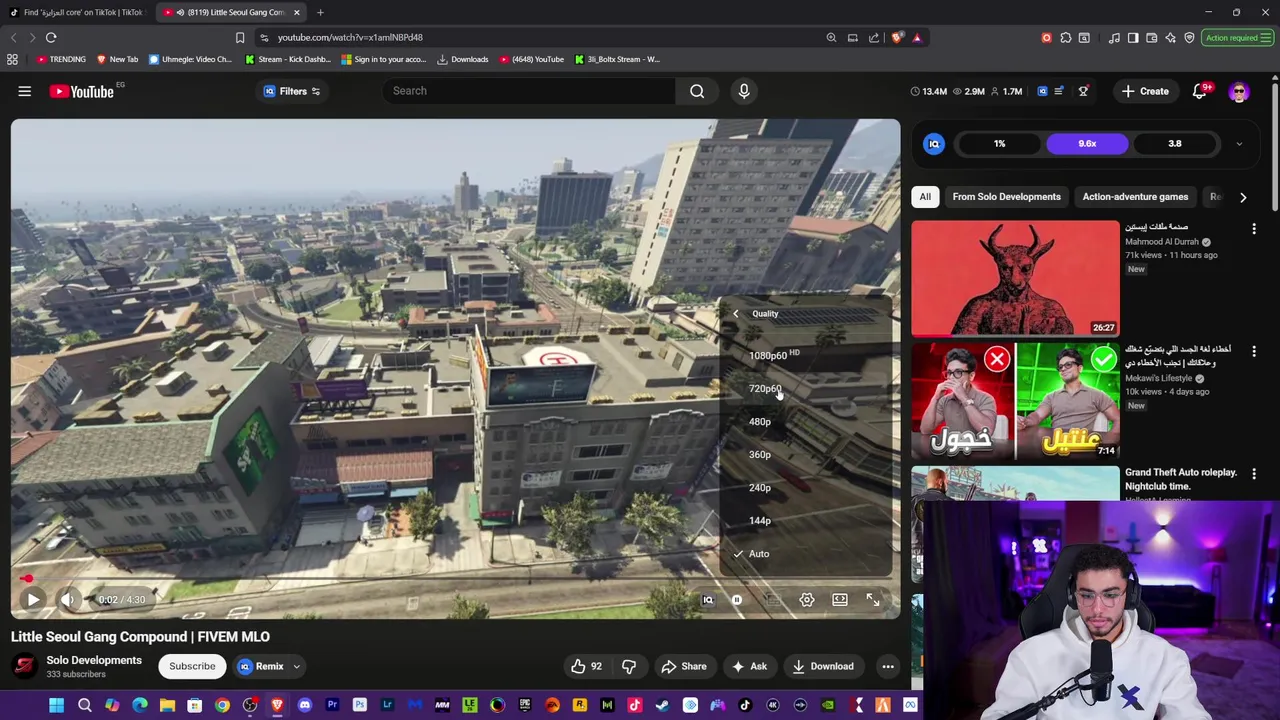Select the From Solo Developments chip
Viewport: 1280px width, 720px height.
click(1006, 197)
